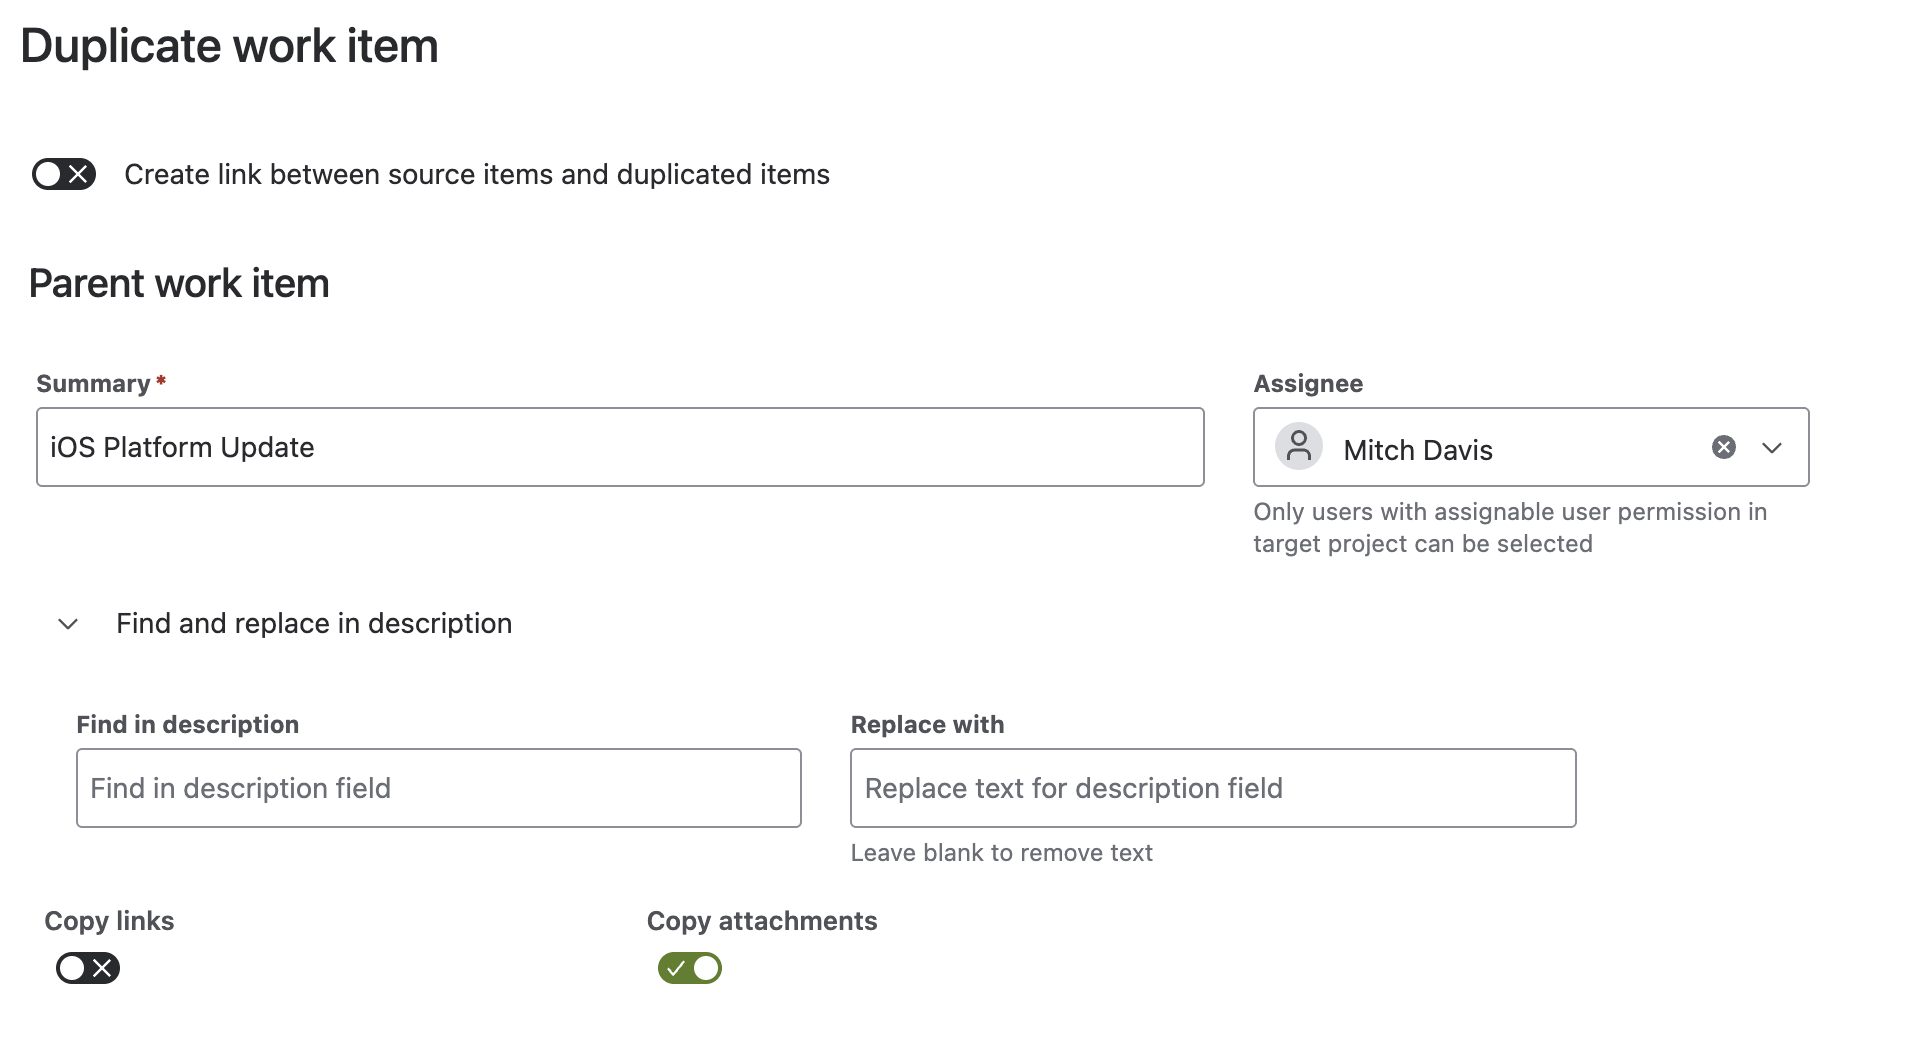Viewport: 1906px width, 1044px height.
Task: Turn on the Copy links switch
Action: point(88,968)
